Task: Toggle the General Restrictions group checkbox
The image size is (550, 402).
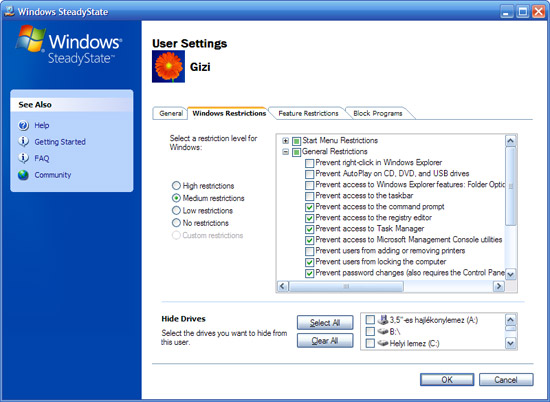Action: [x=296, y=152]
